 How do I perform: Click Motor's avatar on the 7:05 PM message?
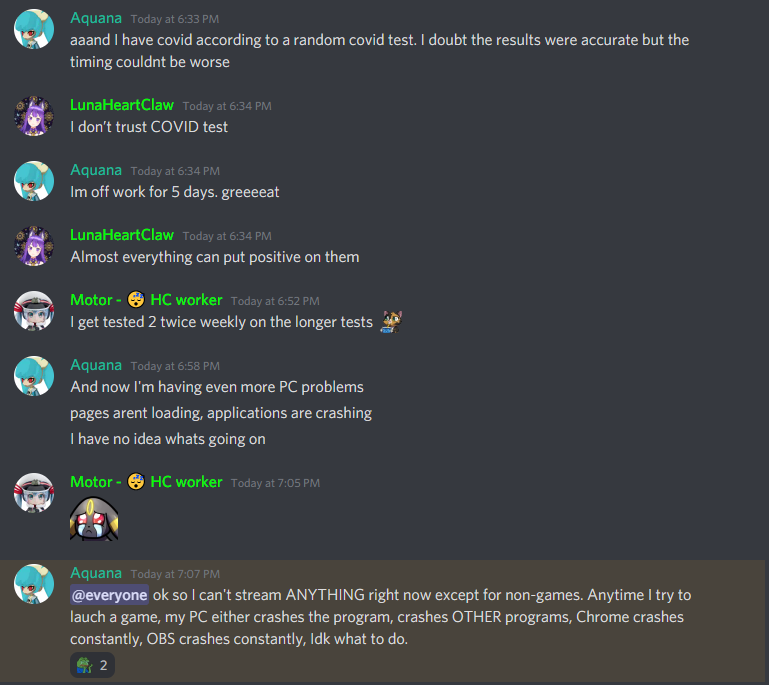[x=34, y=493]
